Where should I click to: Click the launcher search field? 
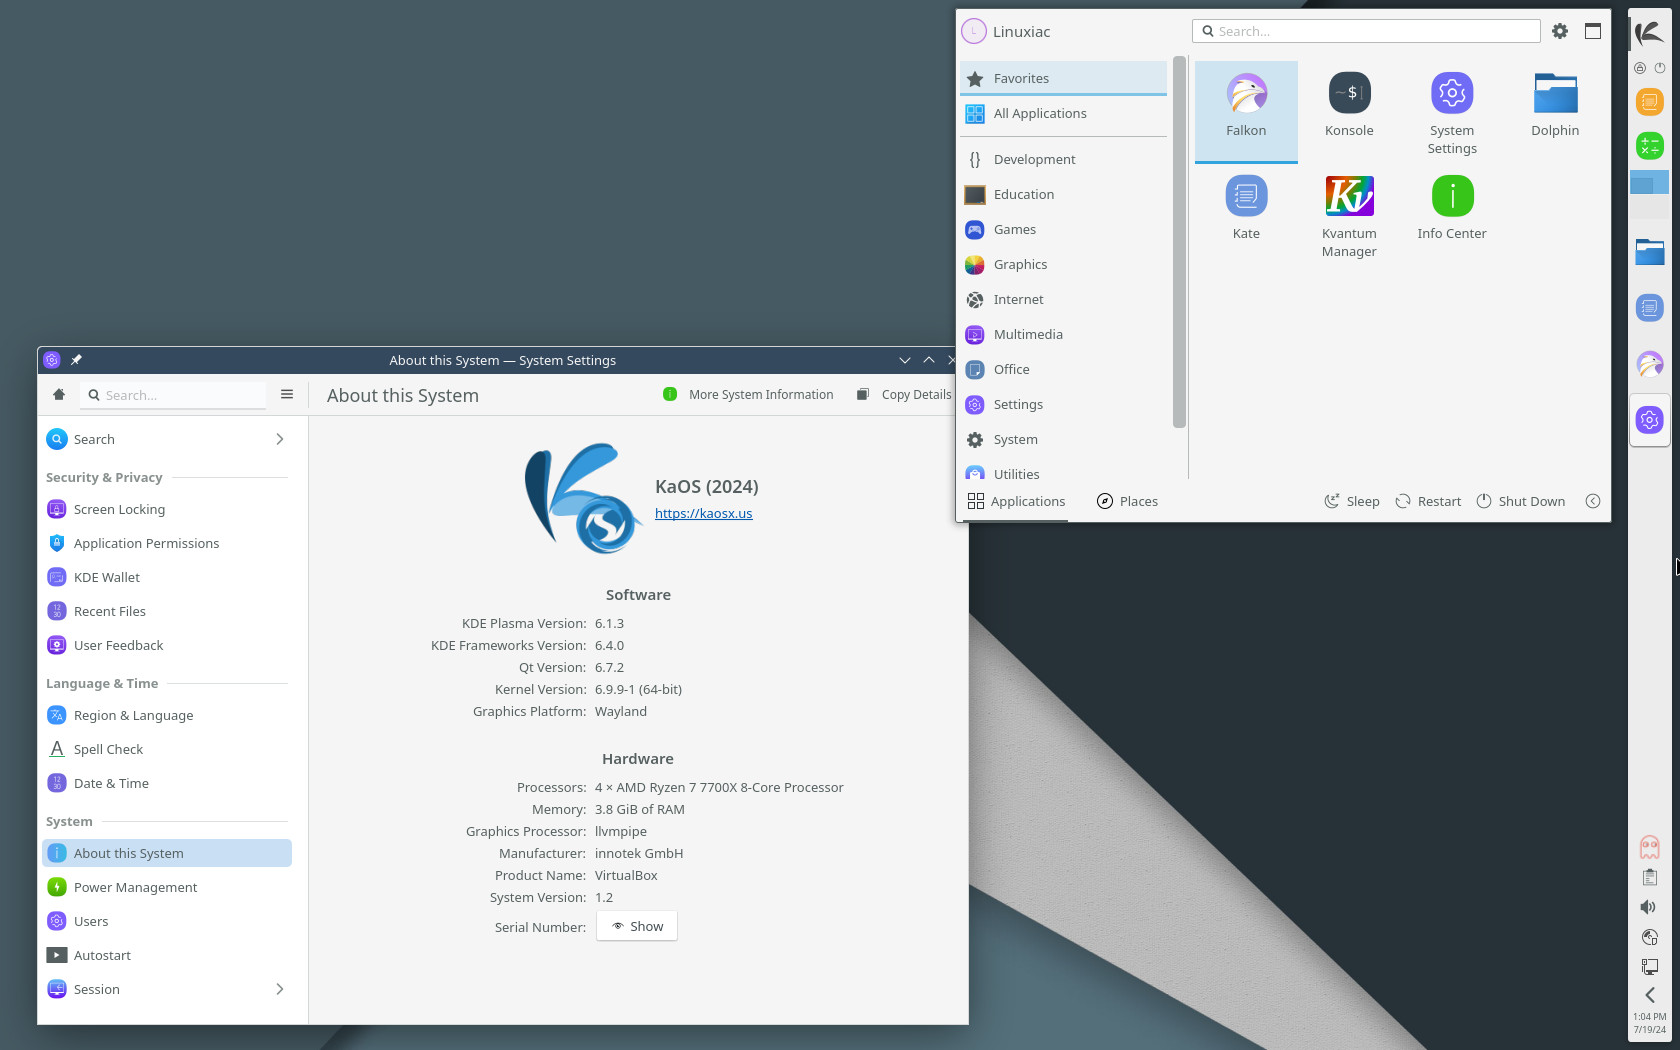click(x=1366, y=31)
